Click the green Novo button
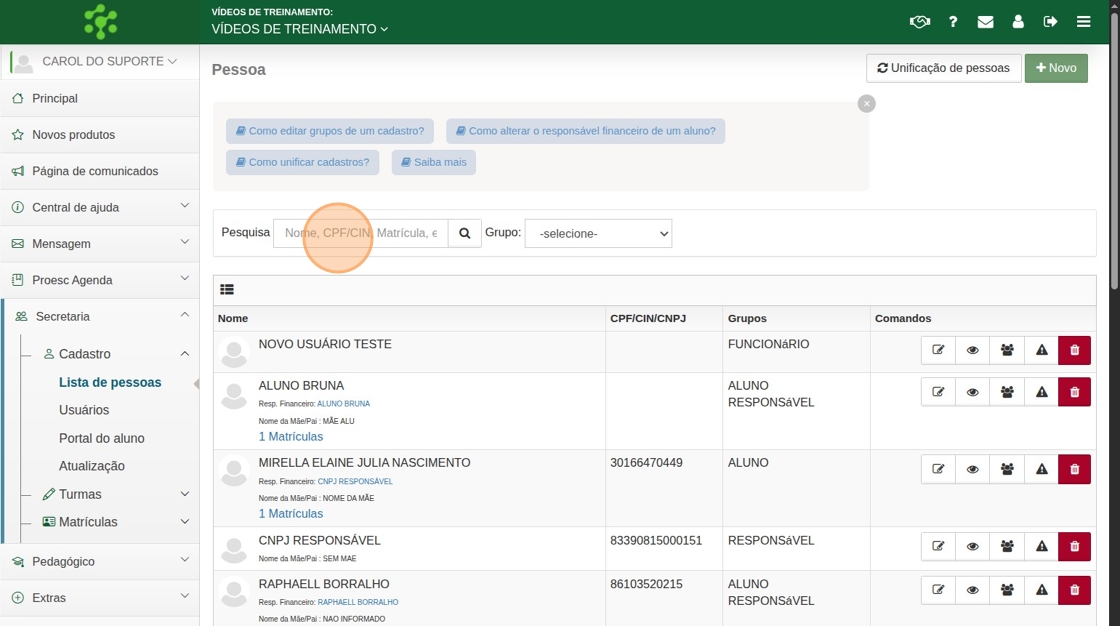1120x626 pixels. [x=1056, y=68]
